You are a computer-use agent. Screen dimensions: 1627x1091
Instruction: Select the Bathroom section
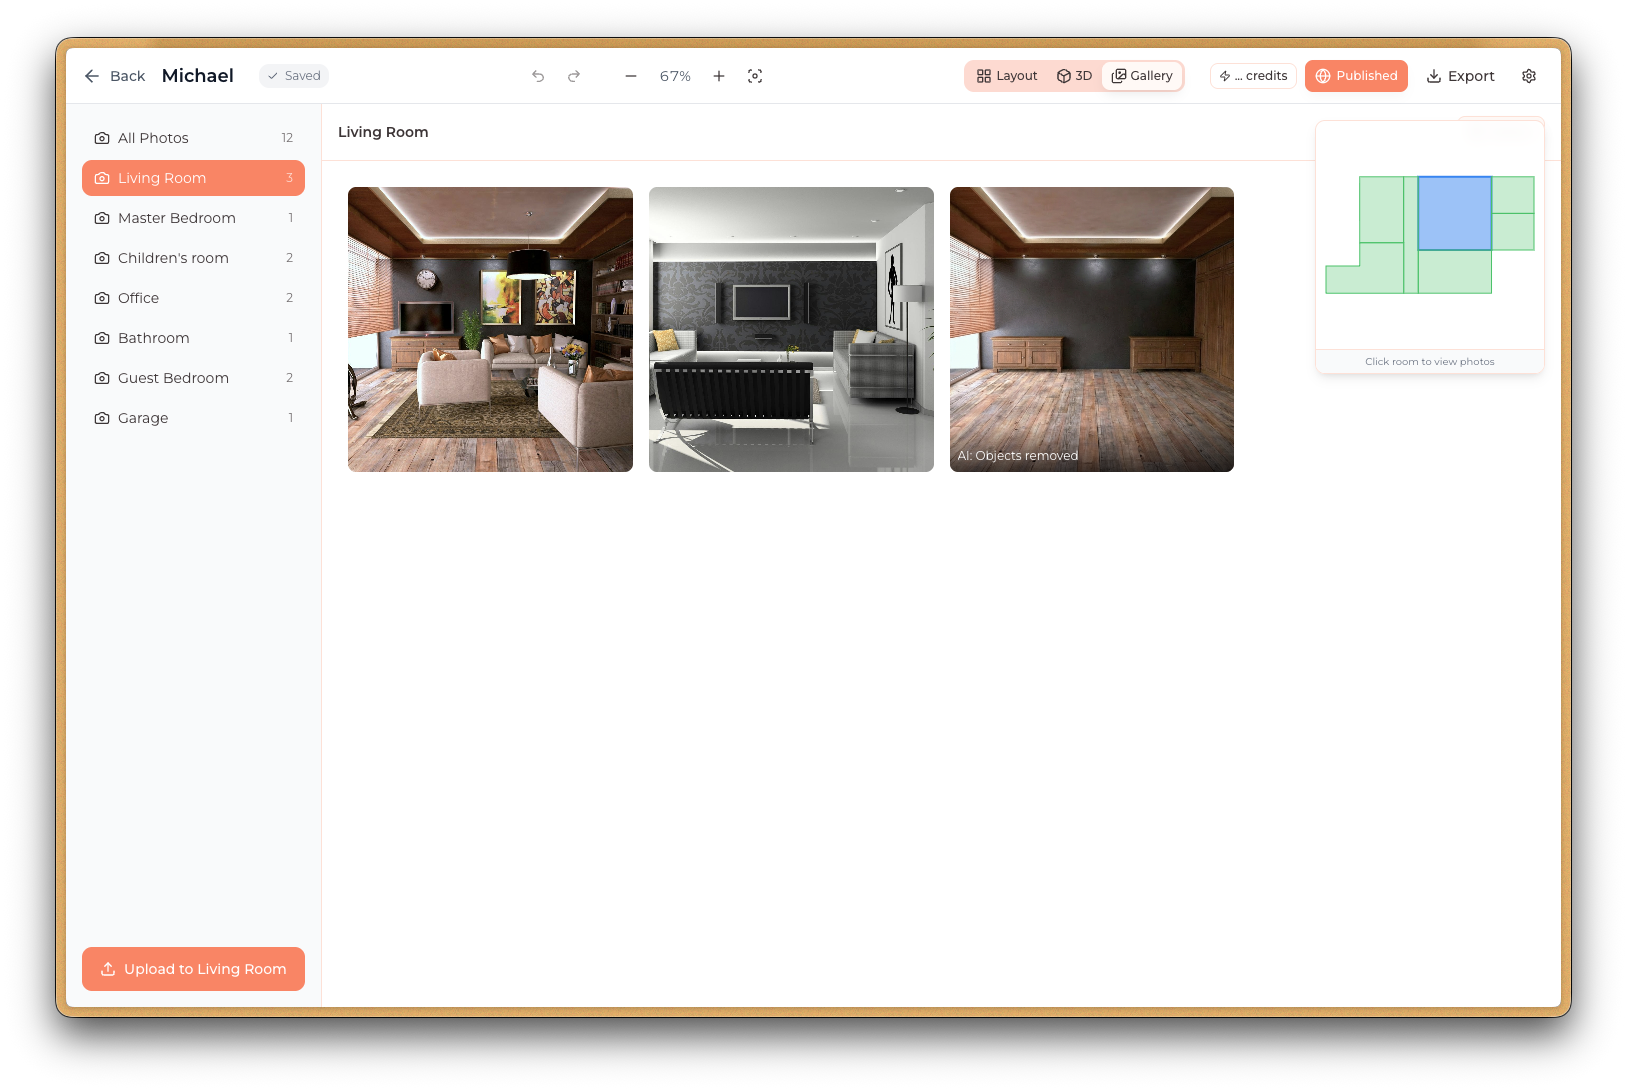[x=153, y=337]
